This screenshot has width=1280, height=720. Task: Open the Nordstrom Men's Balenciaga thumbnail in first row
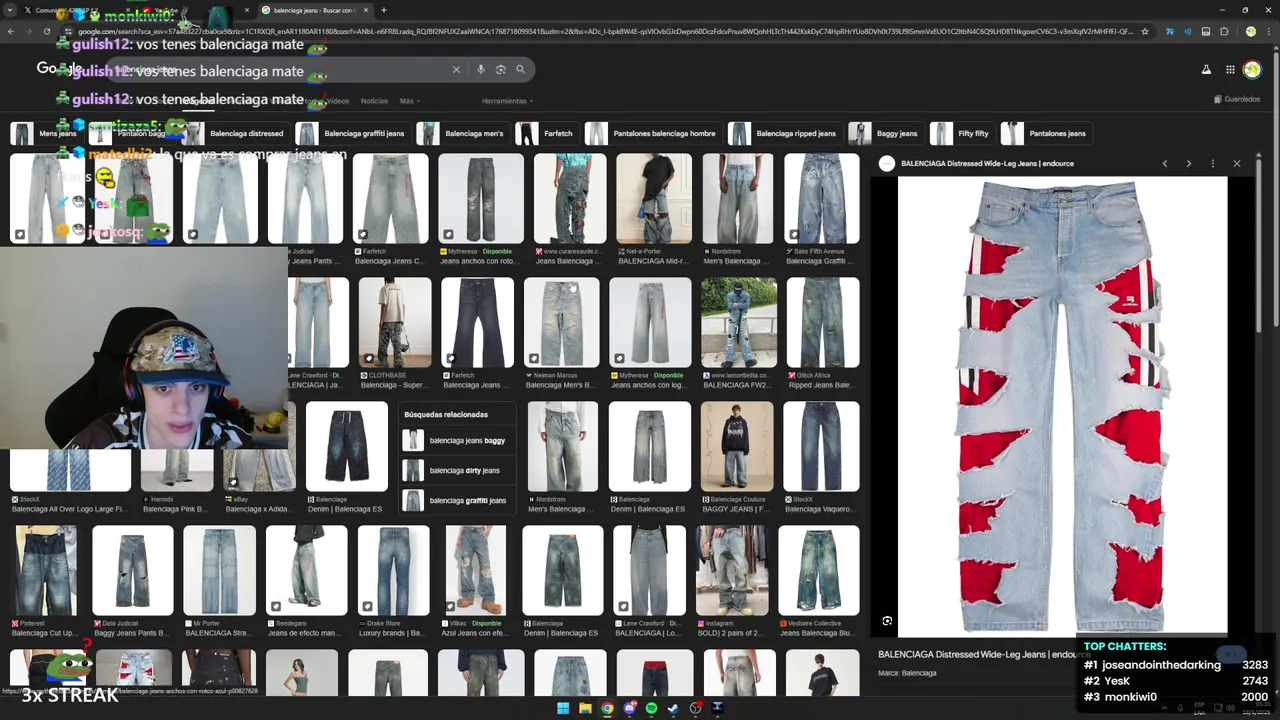737,198
